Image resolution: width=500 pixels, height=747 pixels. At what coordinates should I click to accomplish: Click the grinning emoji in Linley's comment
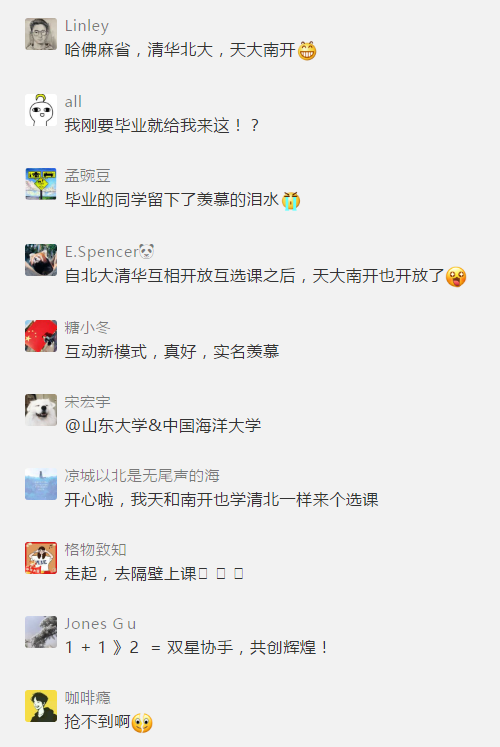pos(307,50)
